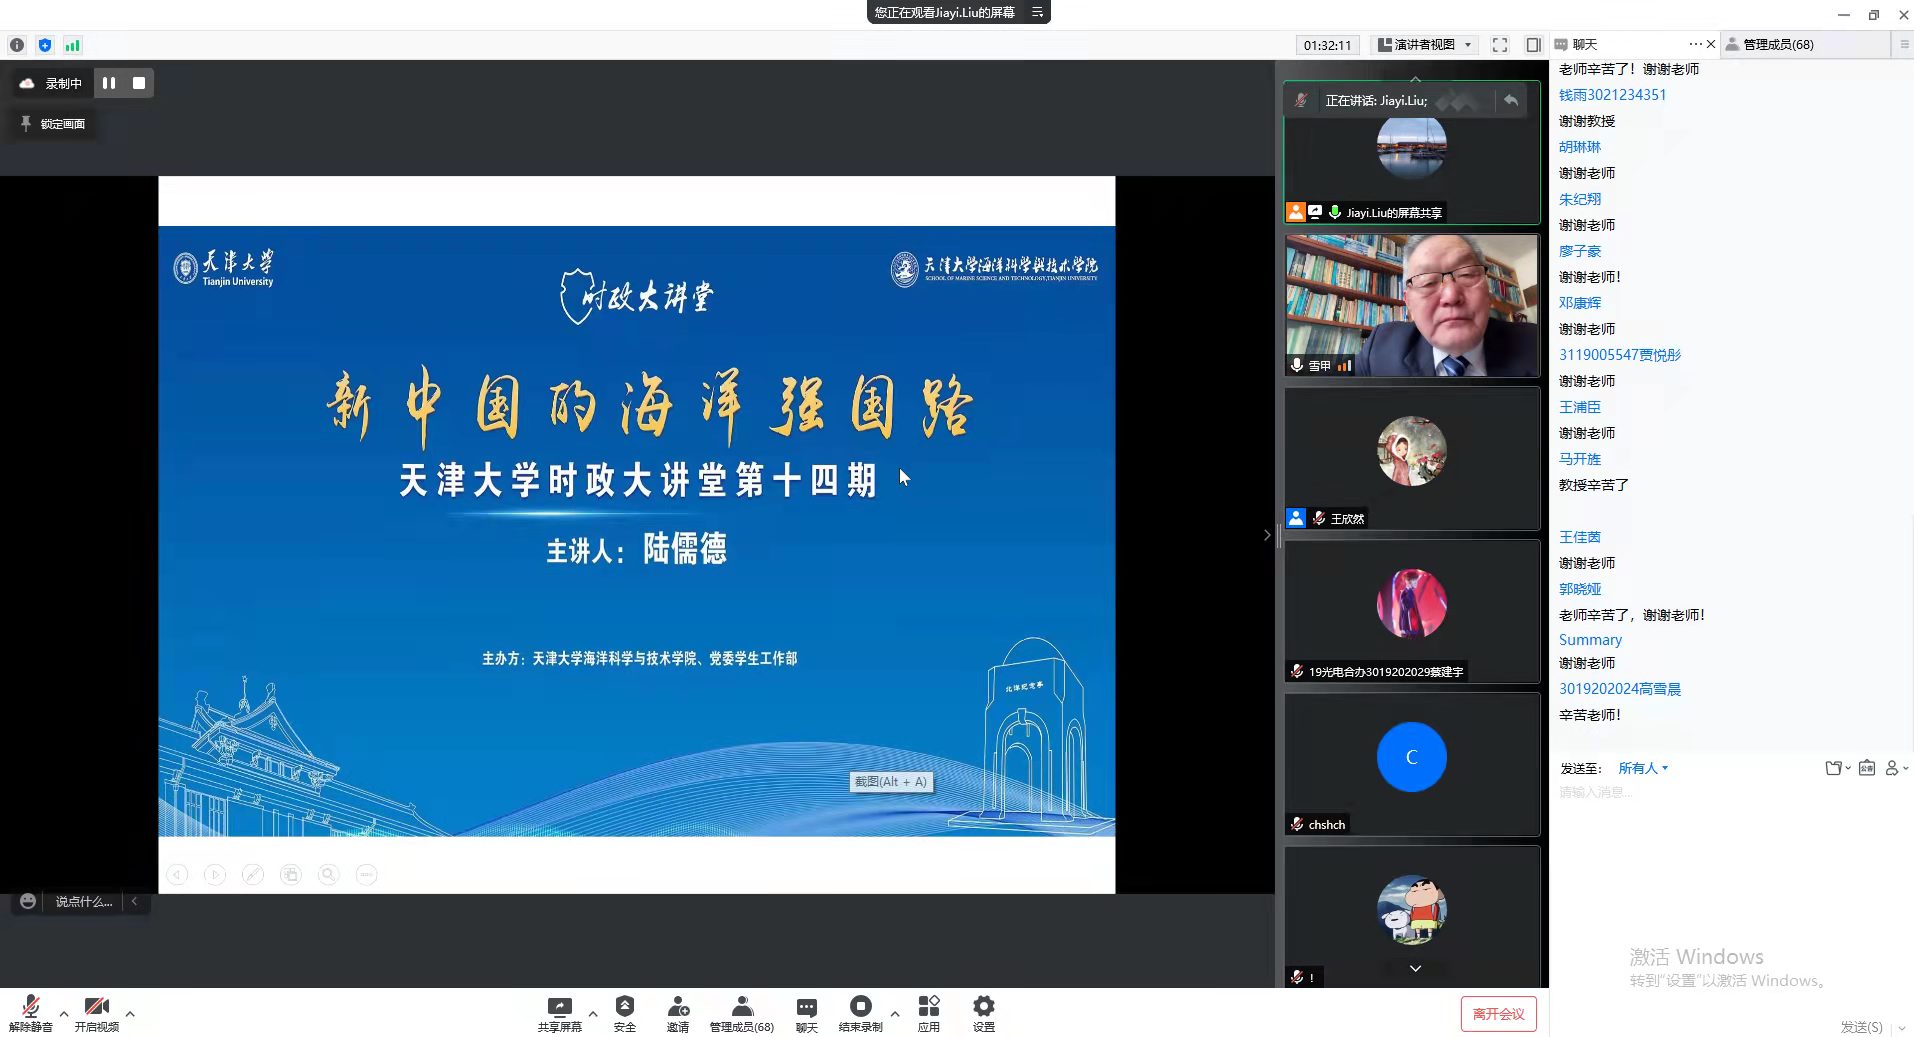
Task: Open manage members (68) toolbar button
Action: pyautogui.click(x=742, y=1013)
